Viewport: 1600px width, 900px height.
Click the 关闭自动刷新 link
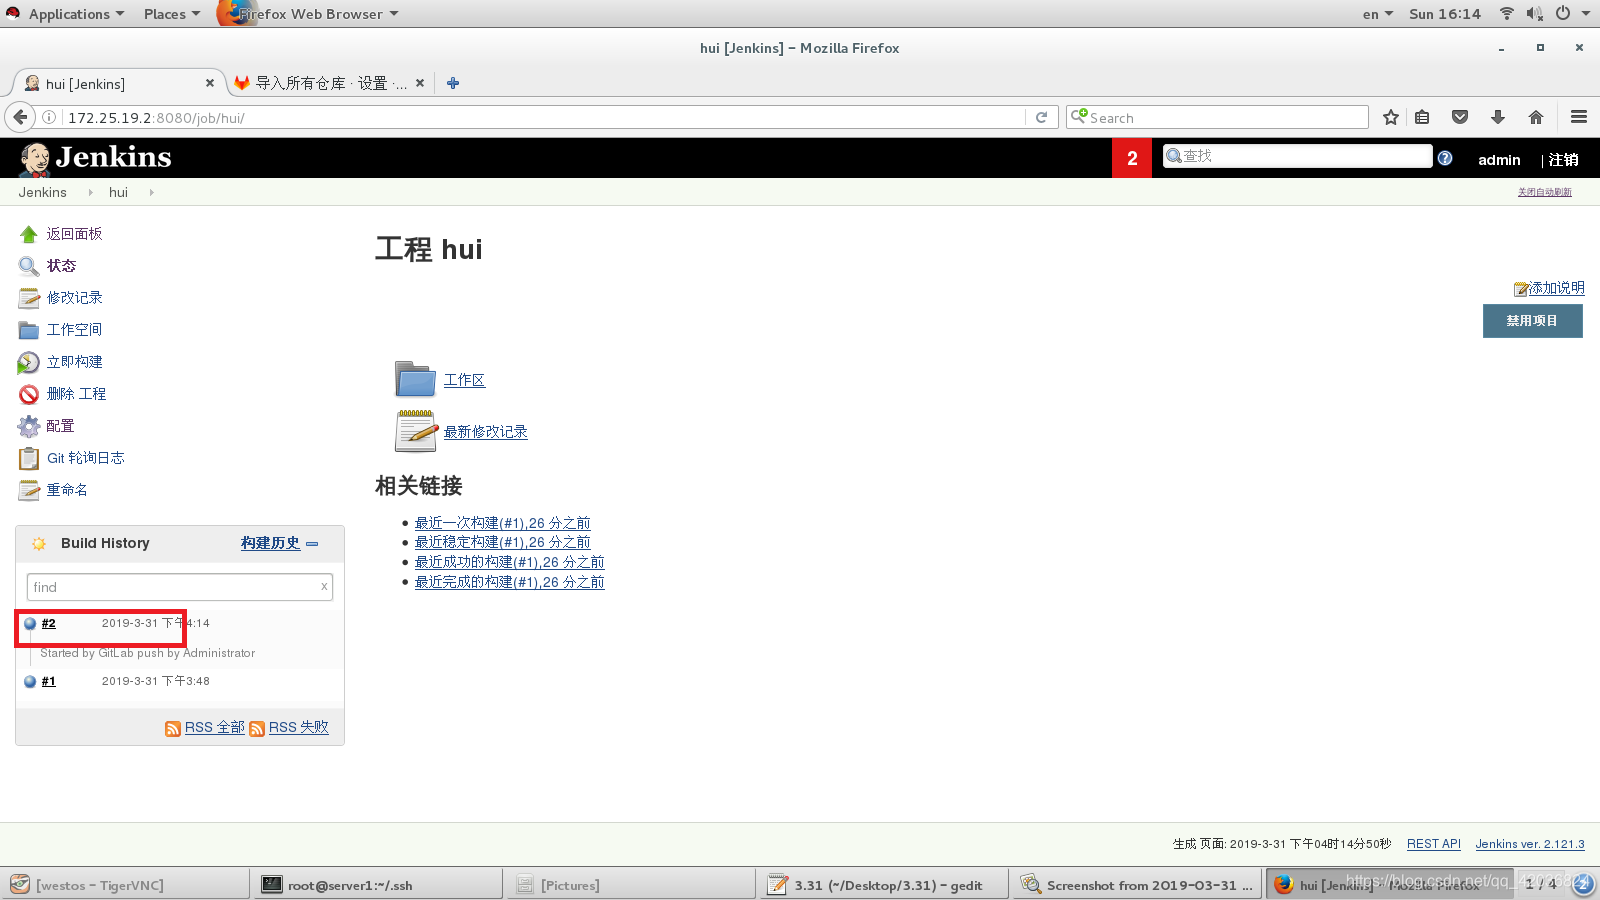(1544, 192)
